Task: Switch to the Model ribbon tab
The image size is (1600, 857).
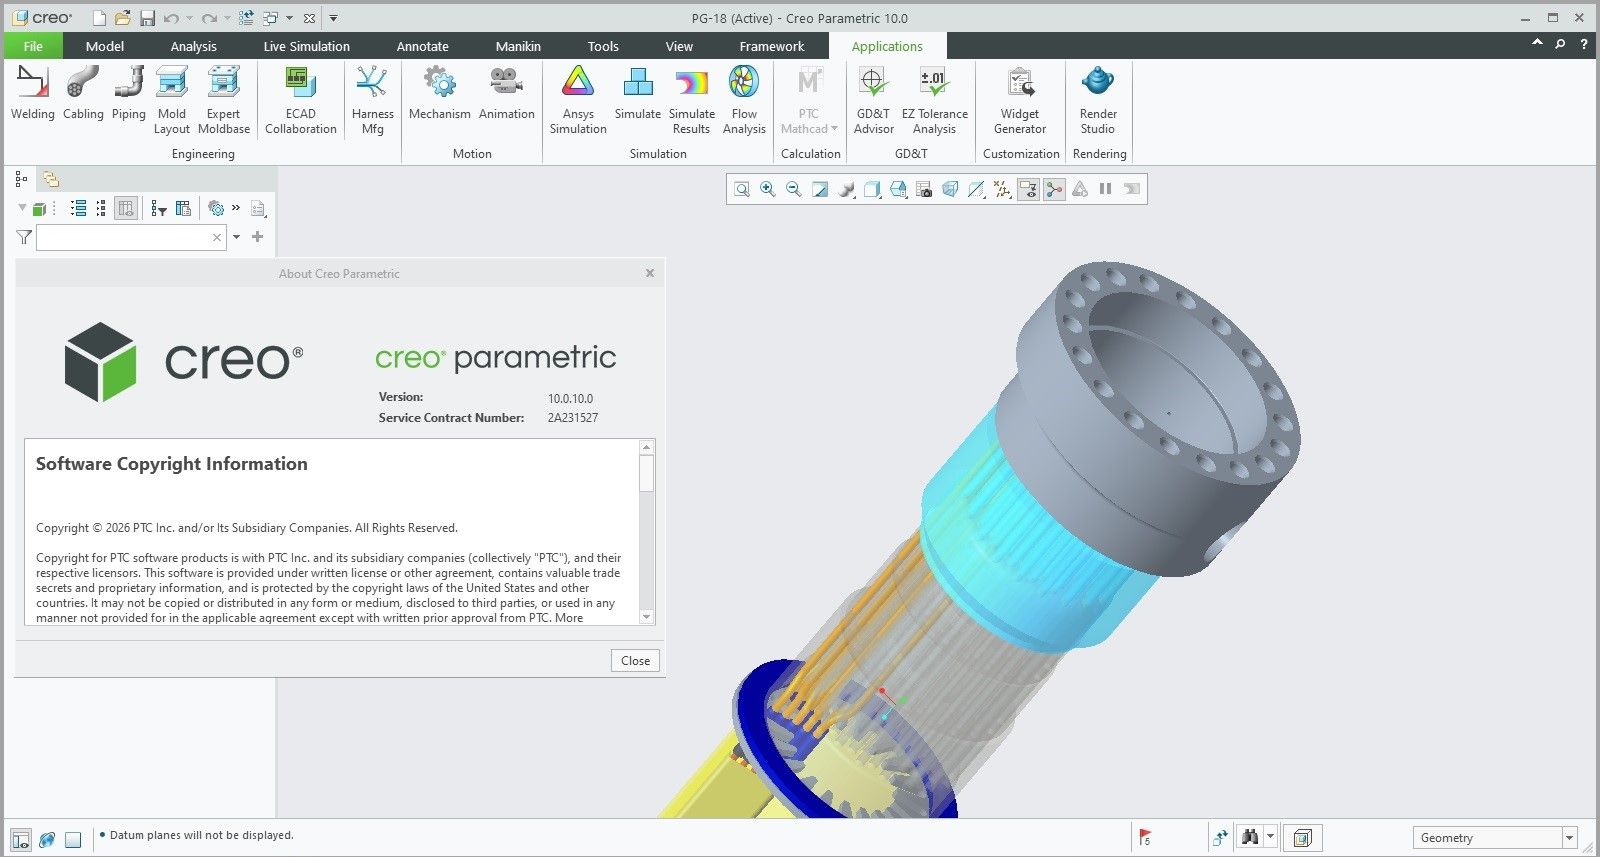Action: click(105, 46)
